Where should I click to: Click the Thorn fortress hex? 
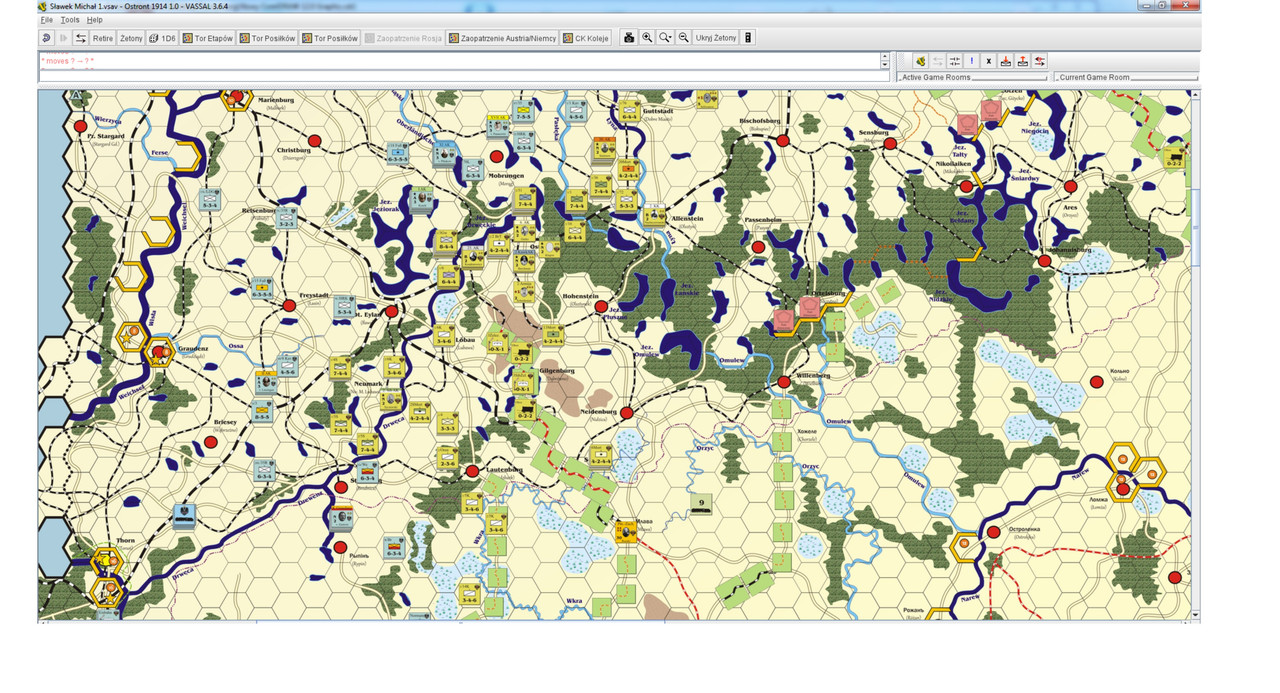click(107, 560)
